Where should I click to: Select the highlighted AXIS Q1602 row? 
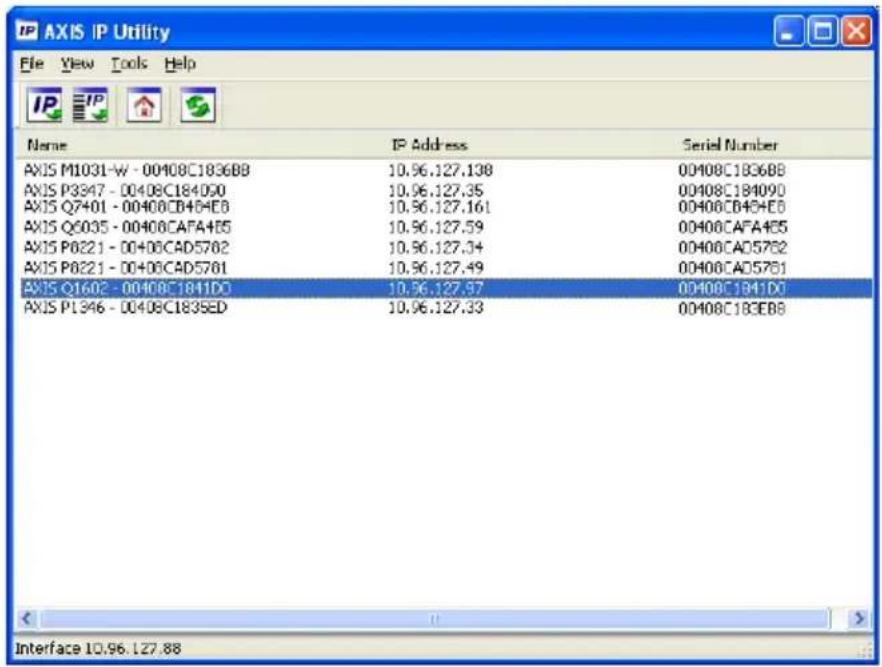446,289
